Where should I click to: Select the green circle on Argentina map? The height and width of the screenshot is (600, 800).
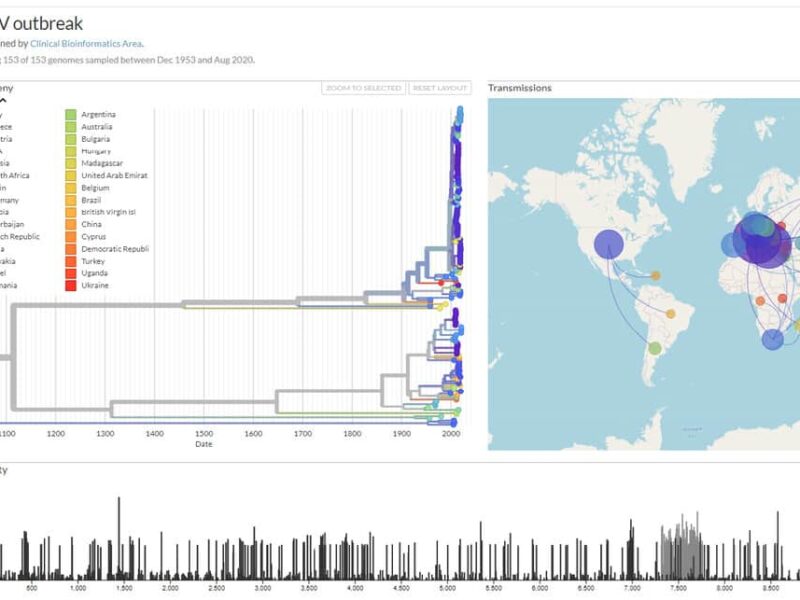click(x=654, y=348)
